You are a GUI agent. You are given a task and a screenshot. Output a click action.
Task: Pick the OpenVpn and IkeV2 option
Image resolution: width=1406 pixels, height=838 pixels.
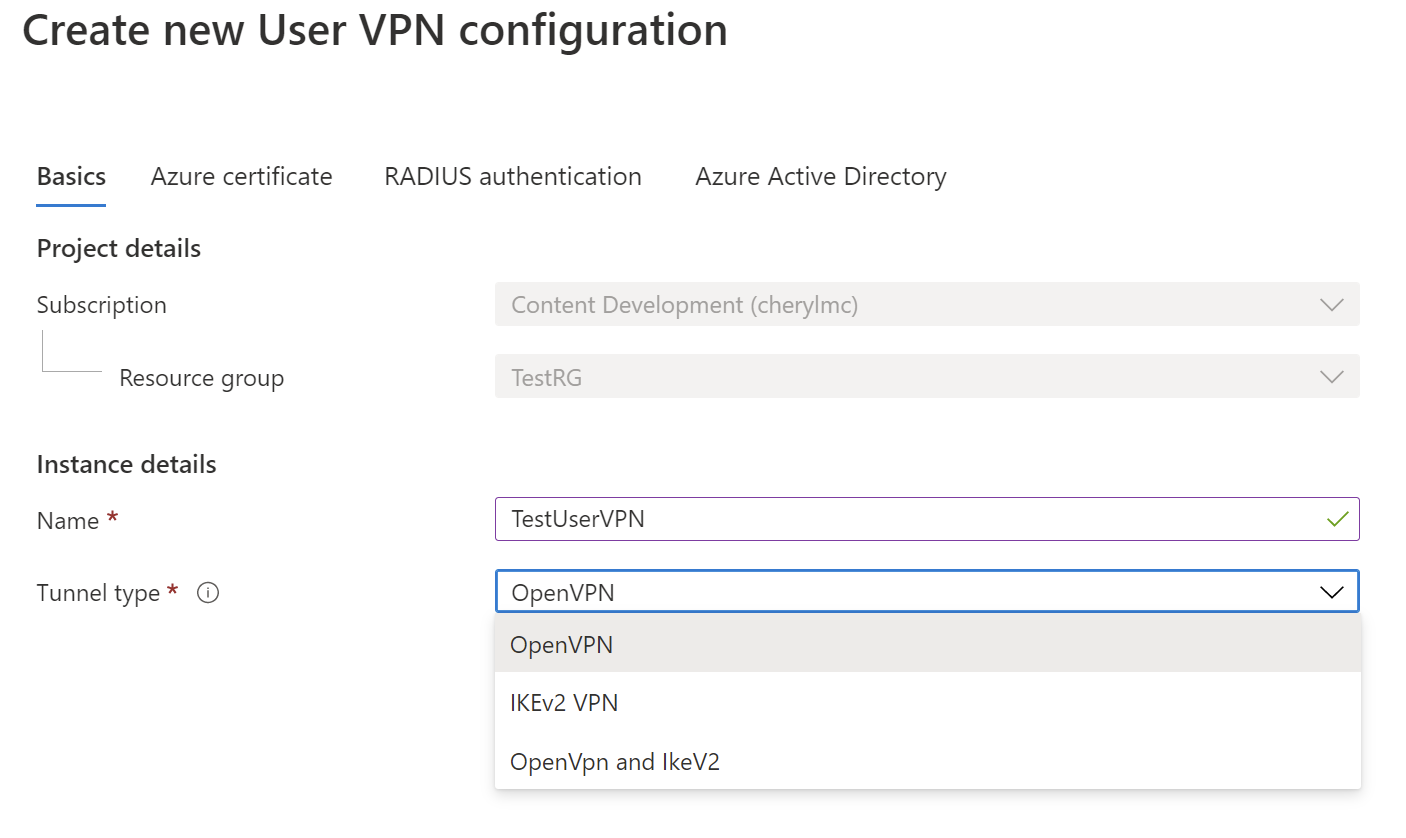[614, 762]
